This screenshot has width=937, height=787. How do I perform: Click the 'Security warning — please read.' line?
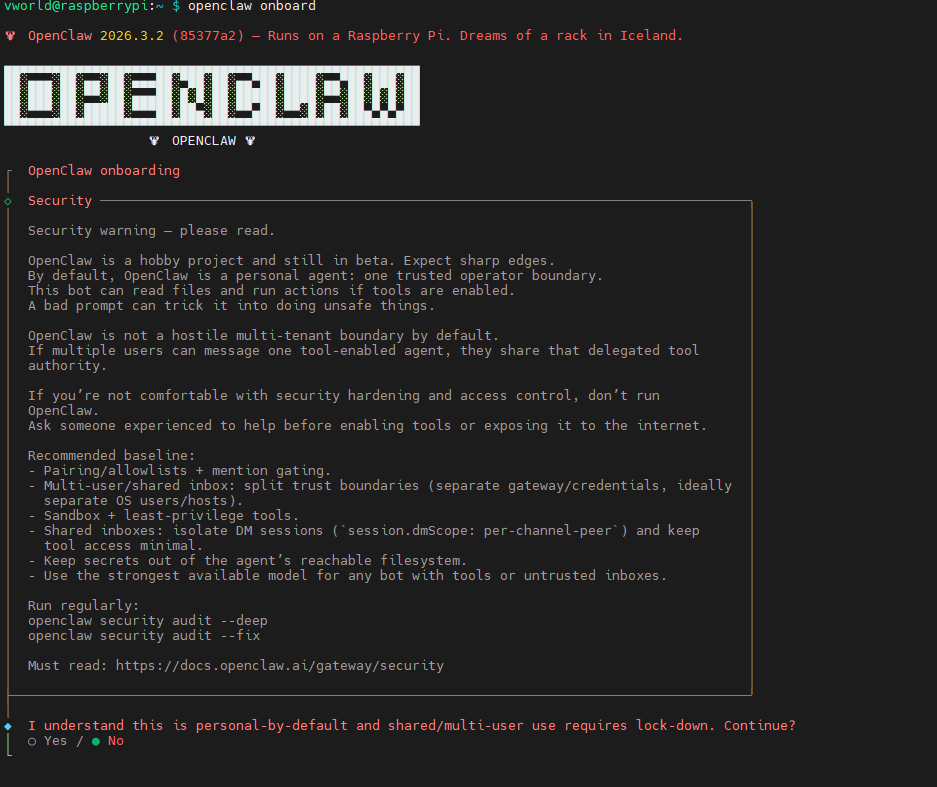pos(151,231)
